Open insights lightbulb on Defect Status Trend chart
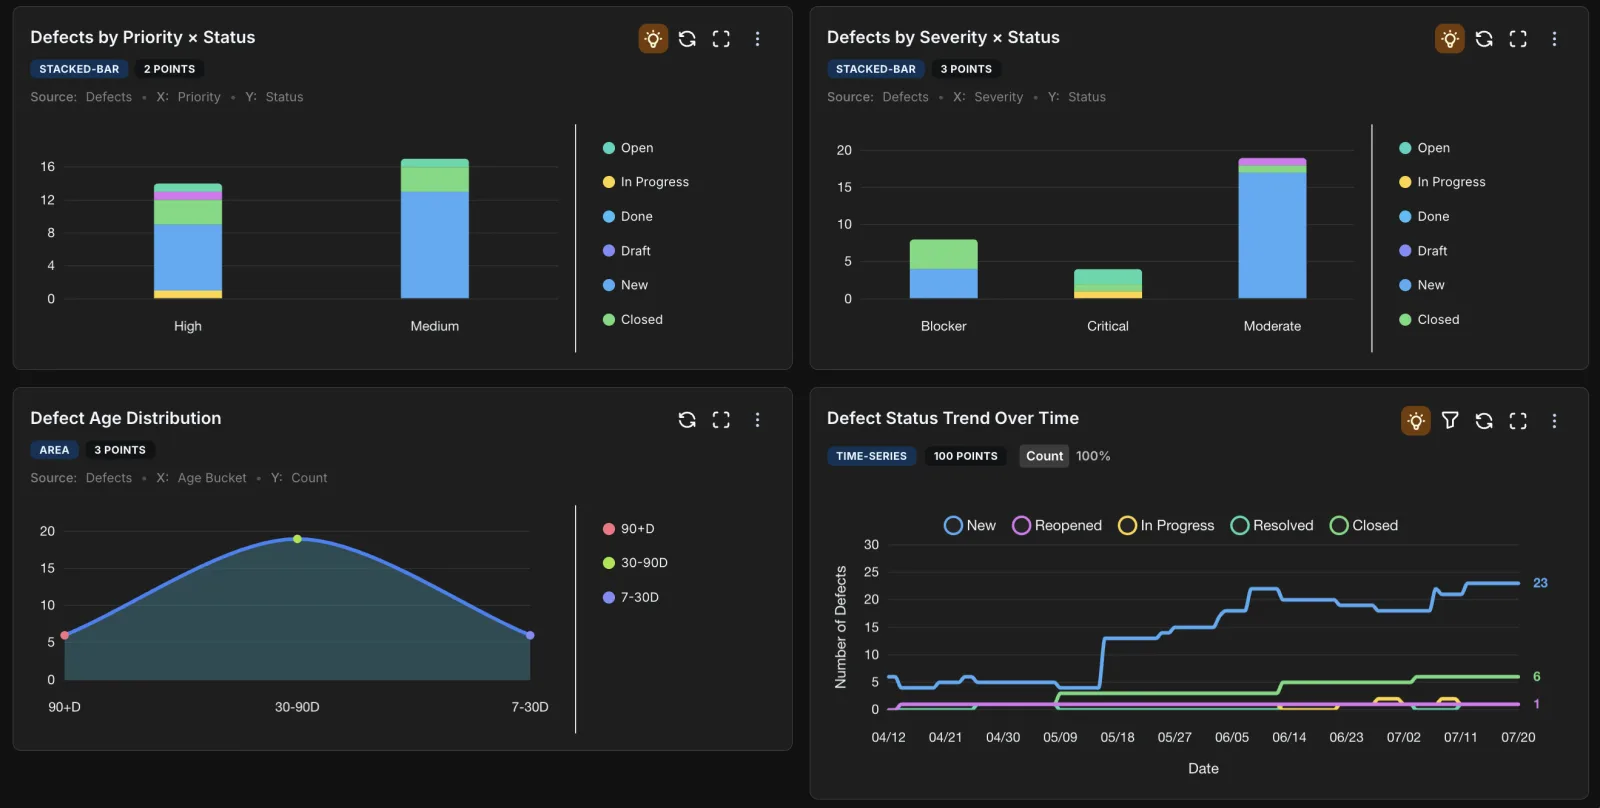This screenshot has width=1600, height=808. pyautogui.click(x=1416, y=421)
